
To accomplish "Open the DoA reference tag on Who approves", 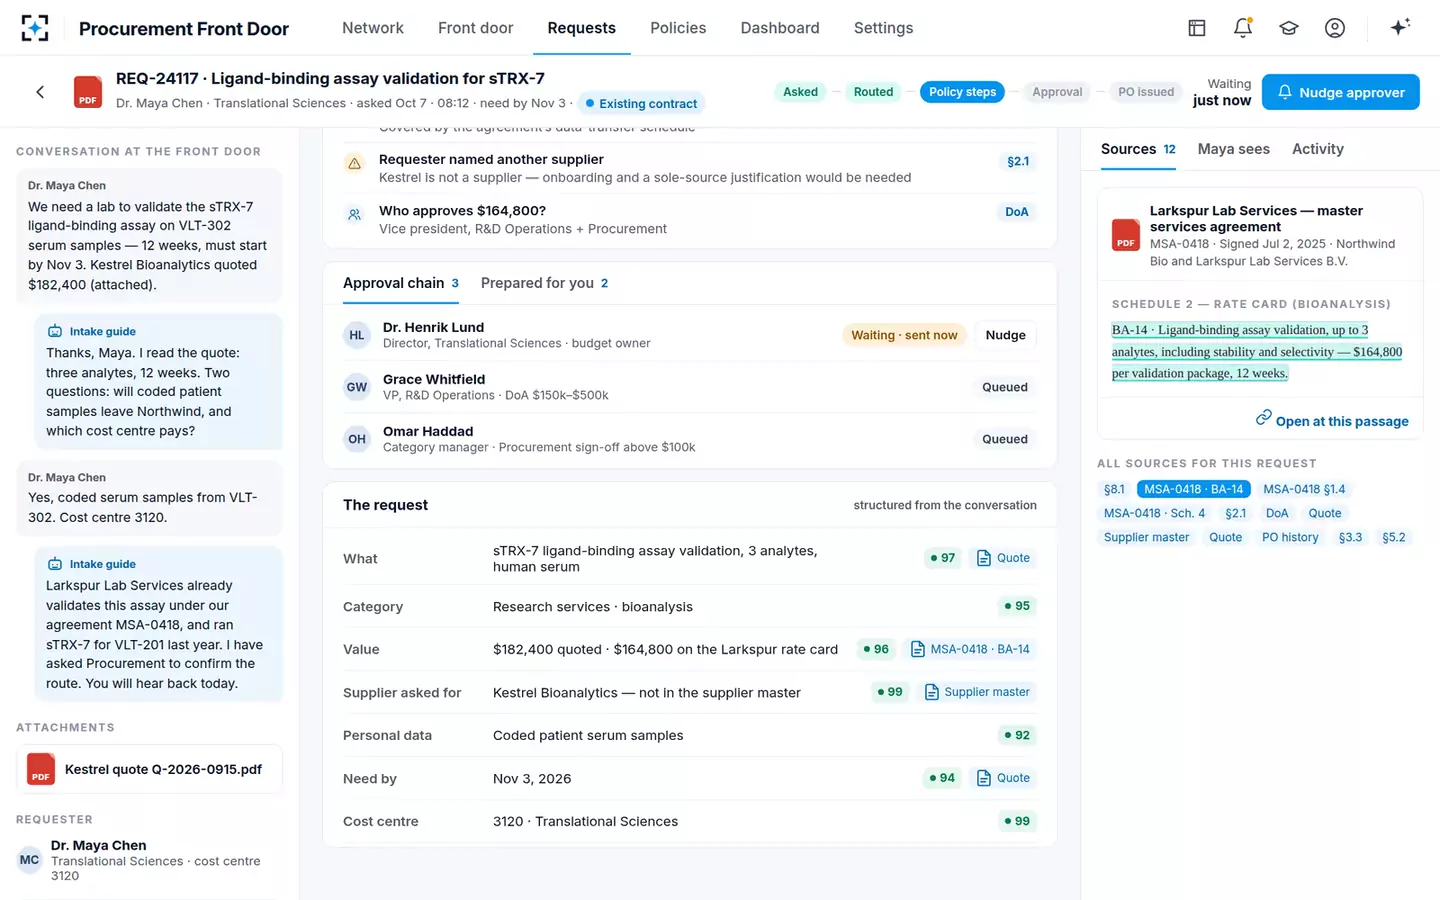I will pos(1017,212).
